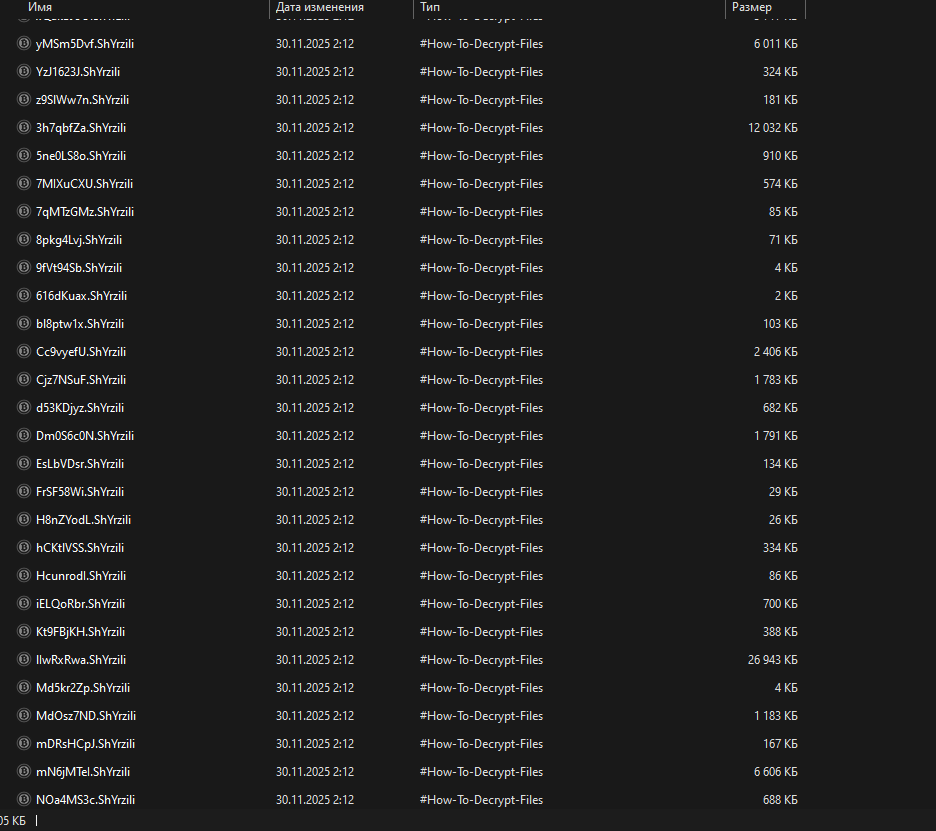The height and width of the screenshot is (831, 936).
Task: Click the file icon next to FrSF58Wi.ShYrzili
Action: click(23, 491)
